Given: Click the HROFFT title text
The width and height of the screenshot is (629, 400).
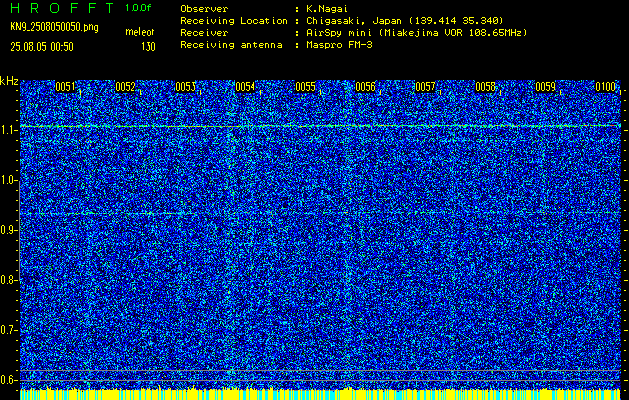Looking at the screenshot, I should 63,8.
